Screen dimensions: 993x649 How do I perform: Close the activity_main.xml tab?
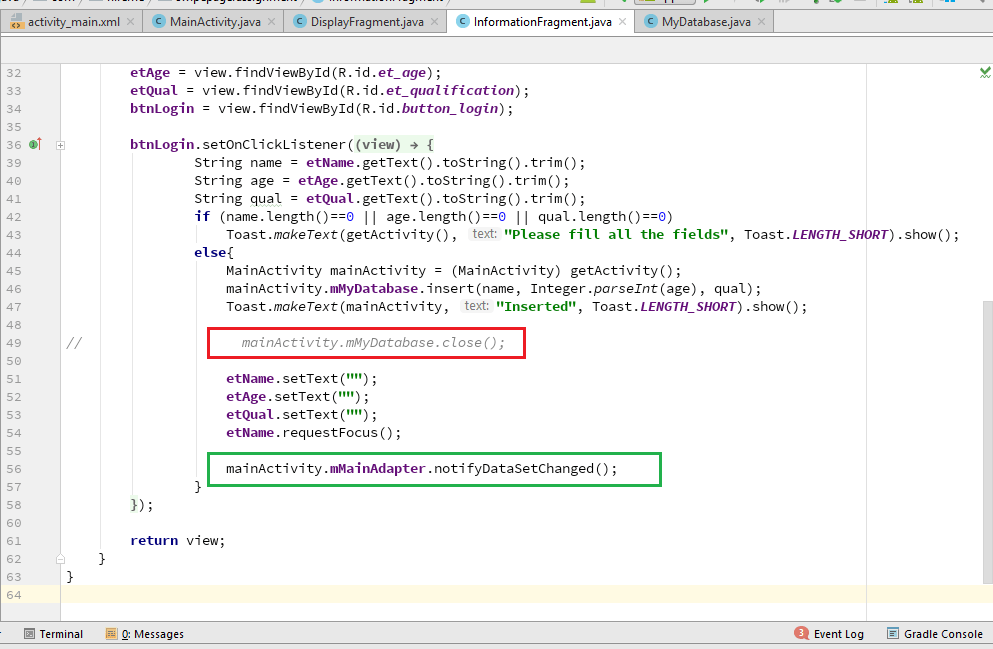coord(130,22)
